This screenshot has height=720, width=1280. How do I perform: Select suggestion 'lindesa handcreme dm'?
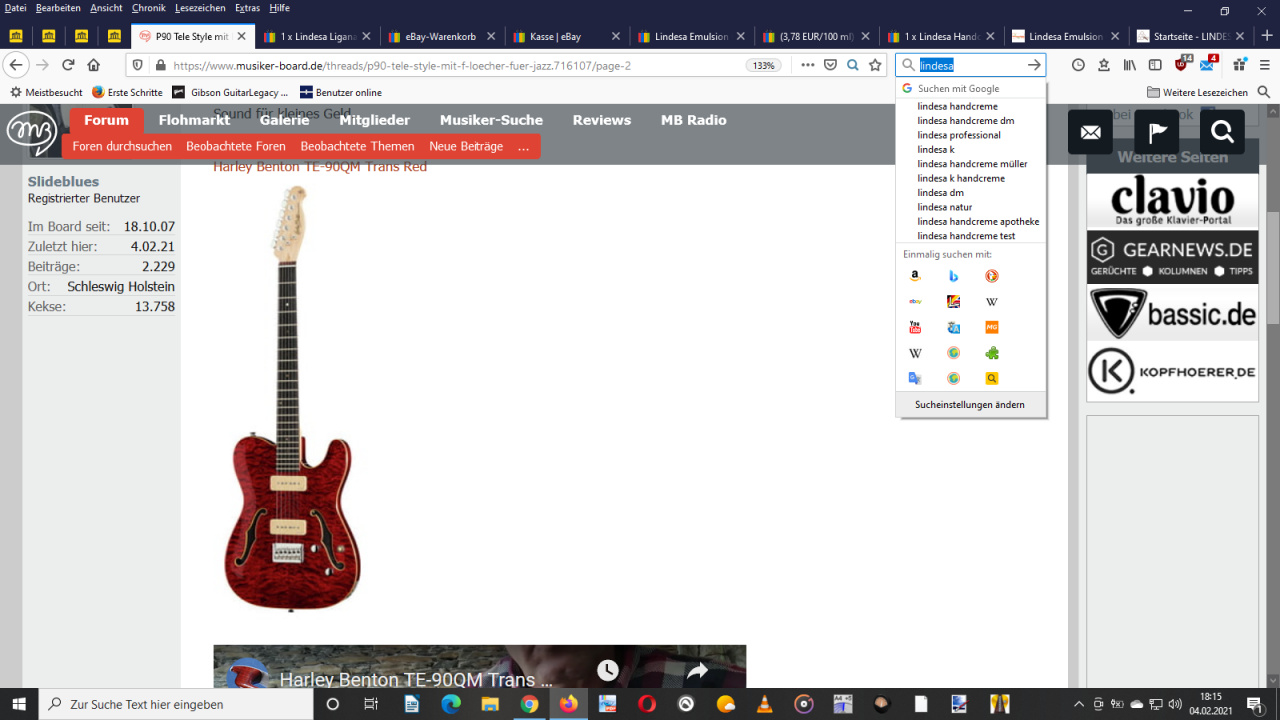click(x=966, y=120)
